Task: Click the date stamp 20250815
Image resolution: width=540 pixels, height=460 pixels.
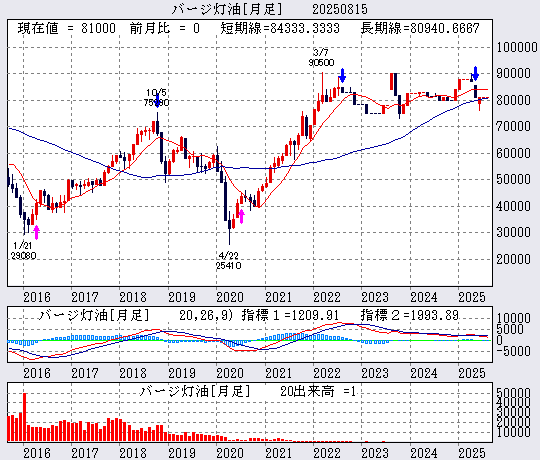Action: pos(340,9)
